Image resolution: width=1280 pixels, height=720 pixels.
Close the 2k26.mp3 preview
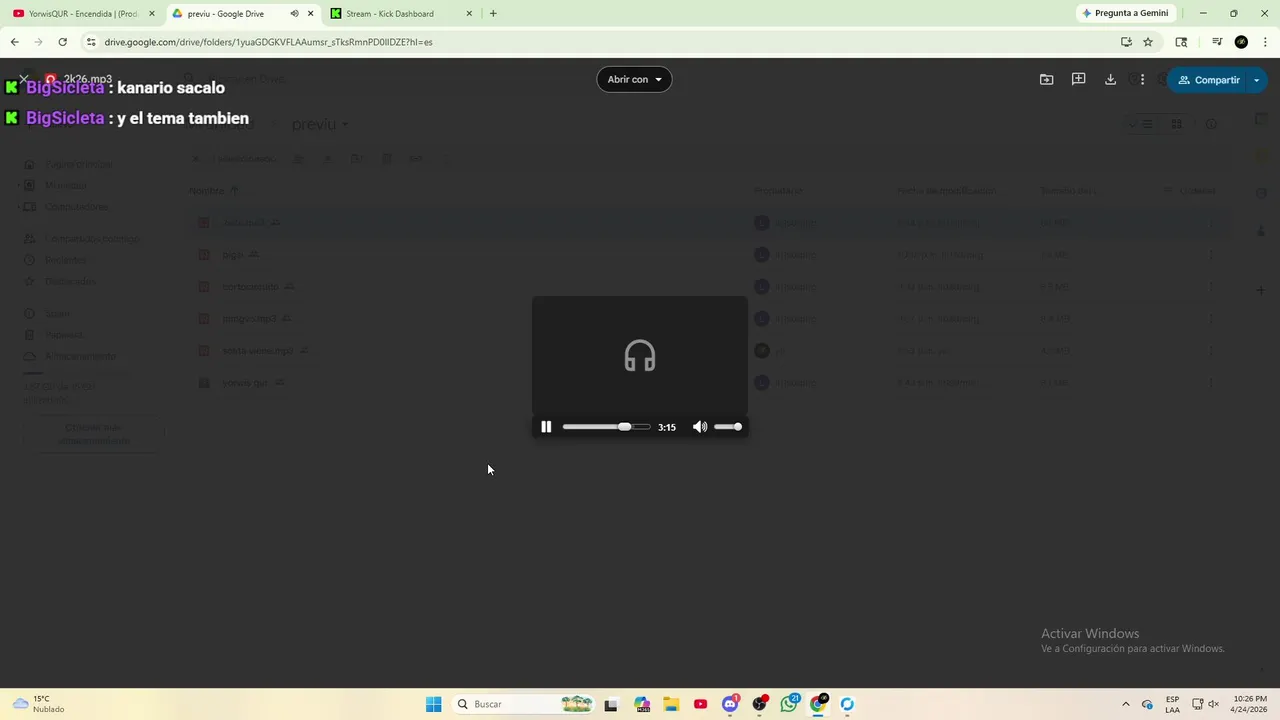[24, 79]
